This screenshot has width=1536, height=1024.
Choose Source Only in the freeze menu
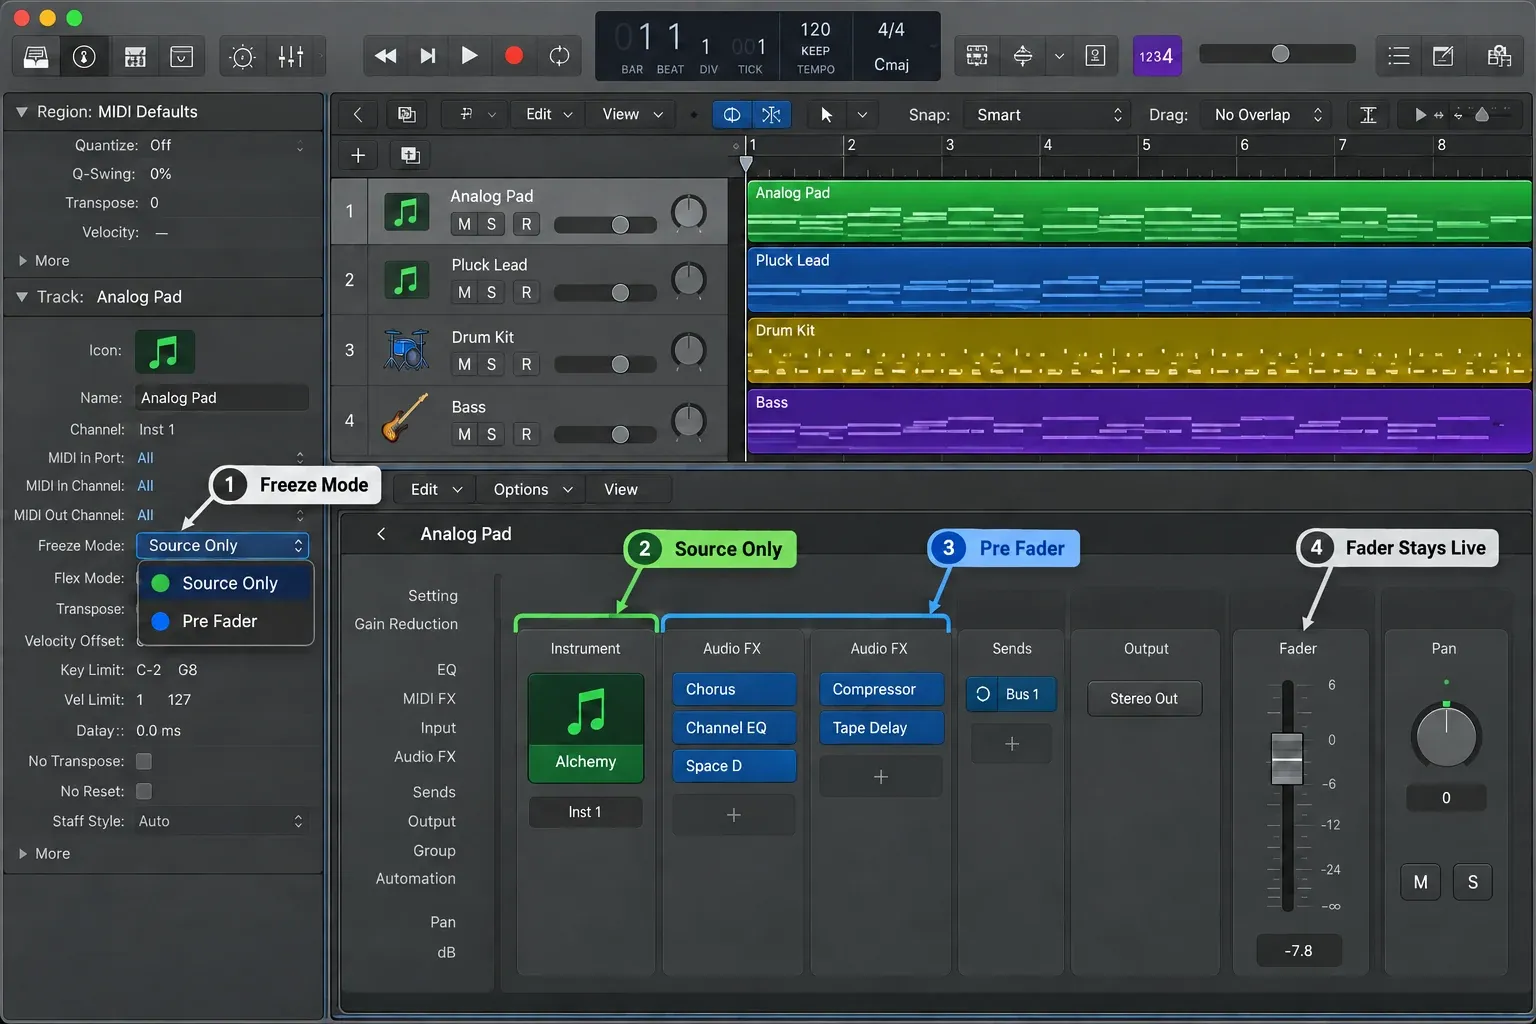[x=226, y=583]
